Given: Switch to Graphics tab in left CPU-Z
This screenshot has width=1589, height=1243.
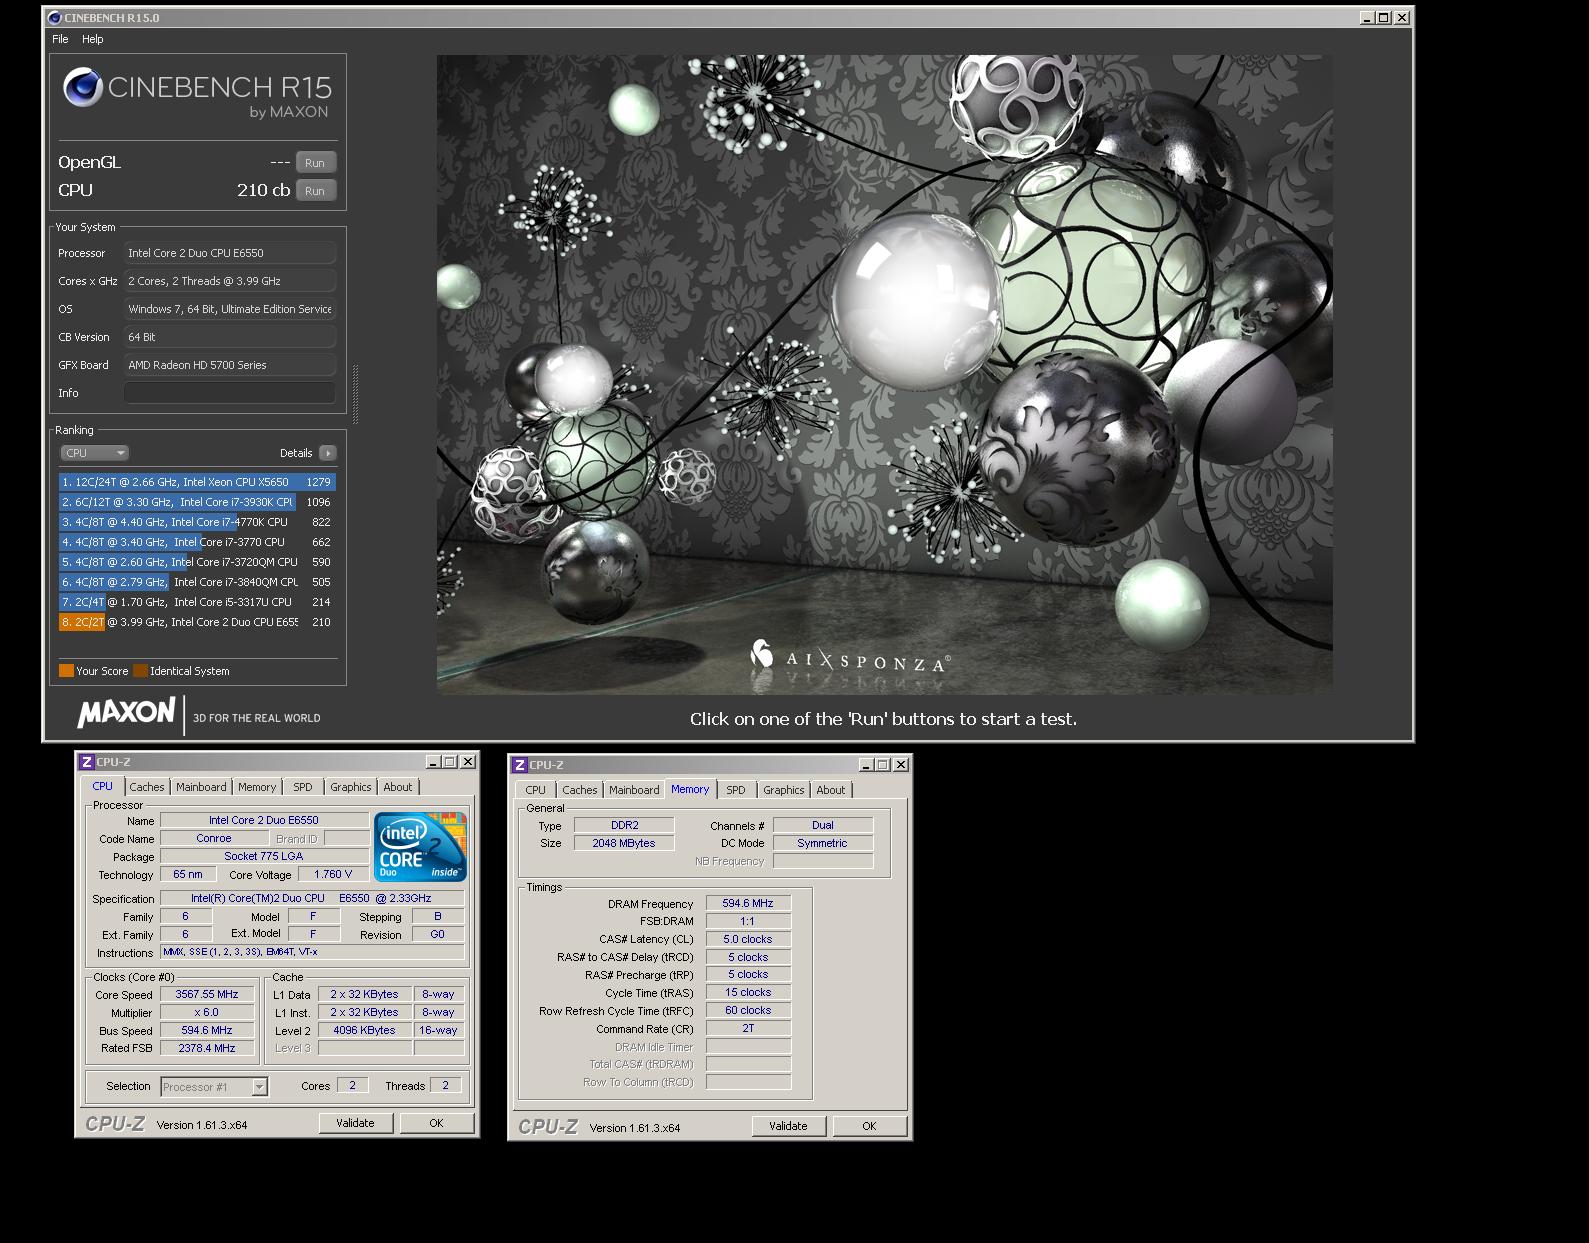Looking at the screenshot, I should pos(351,787).
